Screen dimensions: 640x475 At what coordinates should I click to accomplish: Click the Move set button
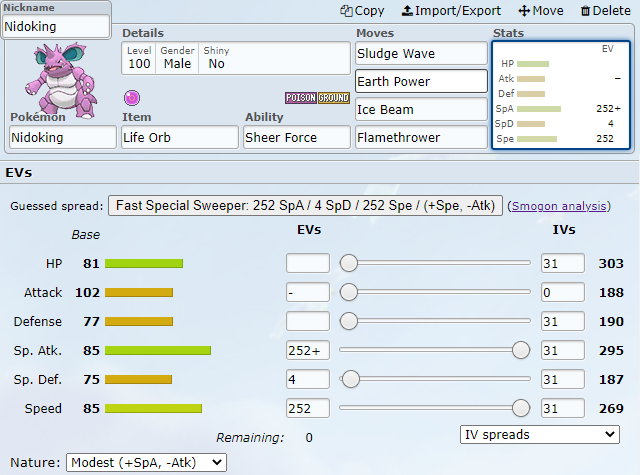(x=541, y=11)
